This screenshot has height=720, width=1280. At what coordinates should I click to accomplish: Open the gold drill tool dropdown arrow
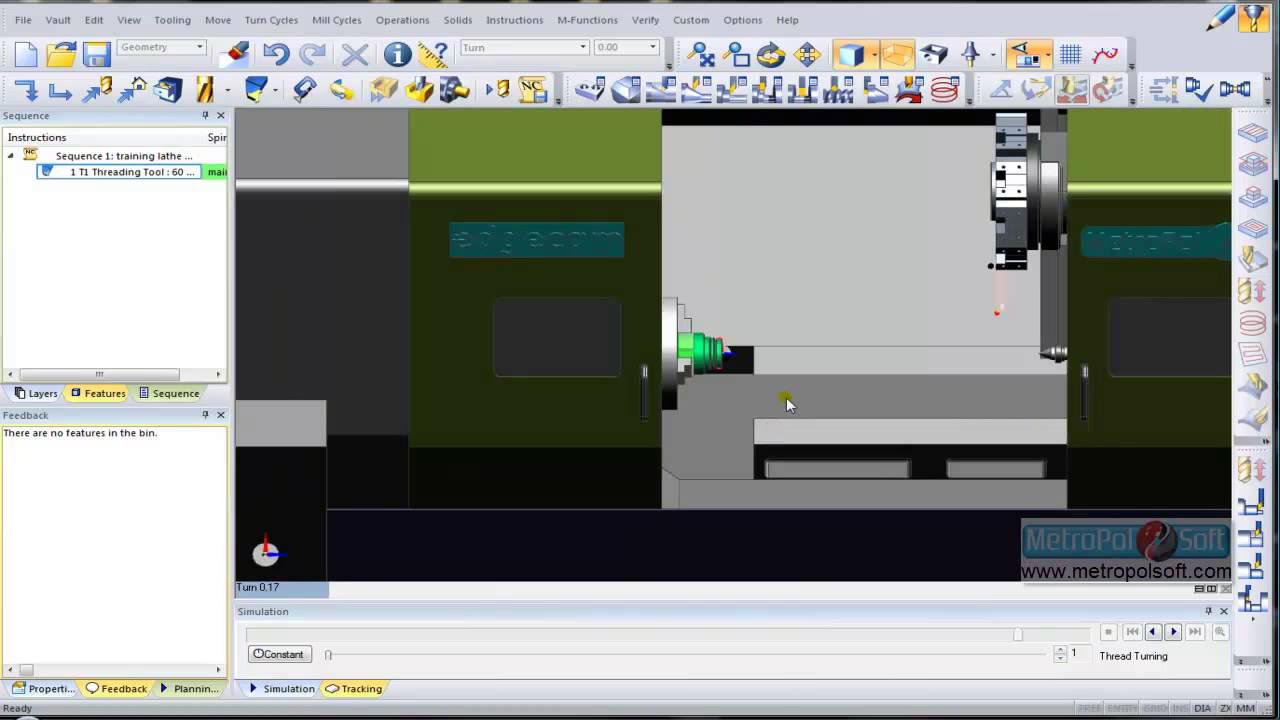click(228, 91)
